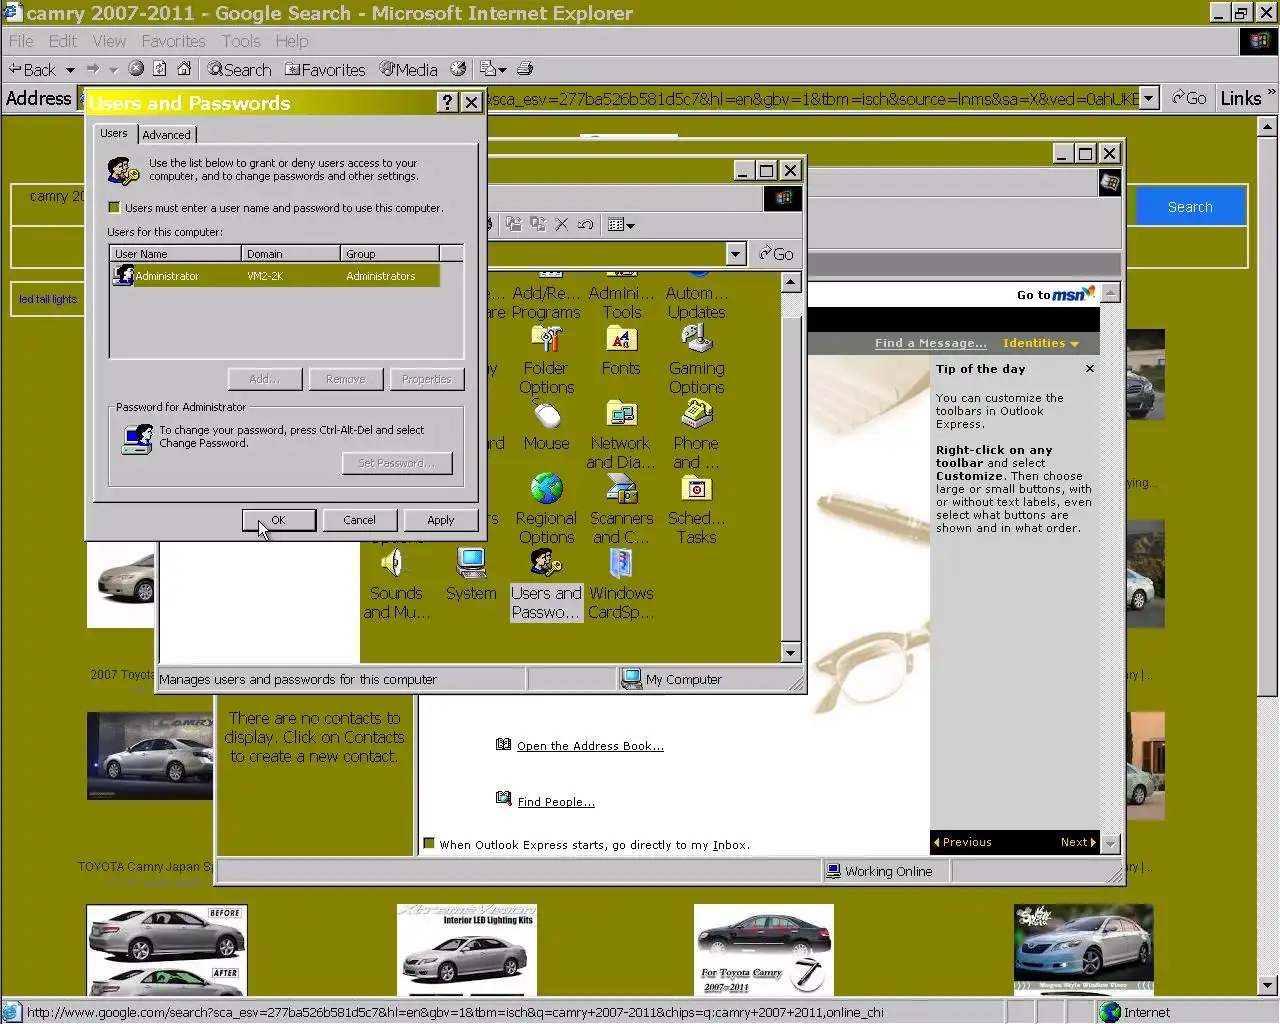1280x1024 pixels.
Task: Toggle 'Users must enter a user name' checkbox
Action: pyautogui.click(x=114, y=208)
